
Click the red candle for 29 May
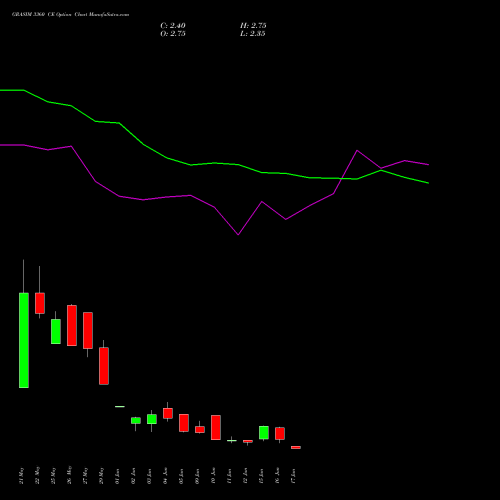coord(104,366)
